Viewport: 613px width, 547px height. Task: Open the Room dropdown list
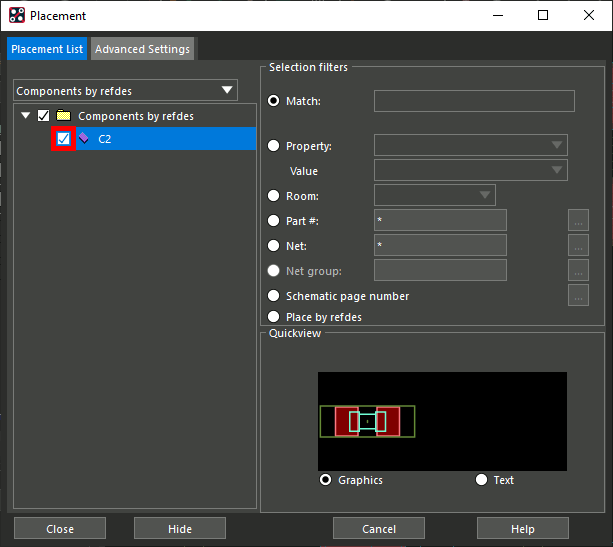click(x=435, y=195)
